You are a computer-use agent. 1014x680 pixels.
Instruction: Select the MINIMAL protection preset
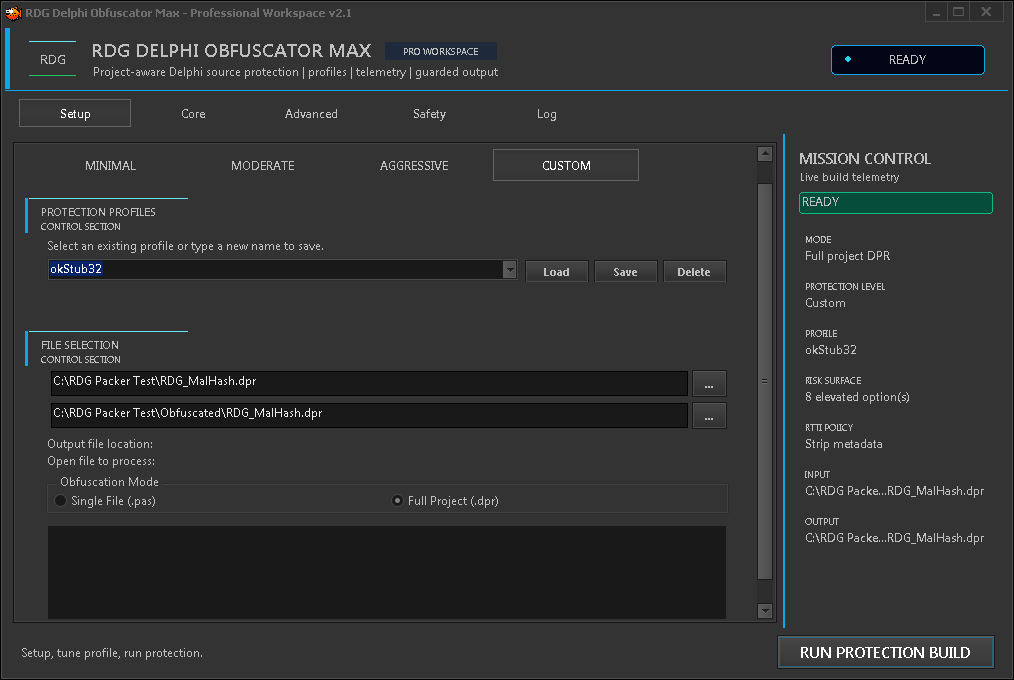click(x=111, y=165)
